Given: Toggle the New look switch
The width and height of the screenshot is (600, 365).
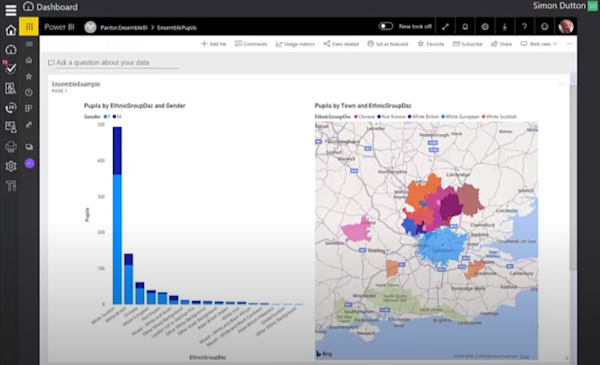Looking at the screenshot, I should pyautogui.click(x=386, y=26).
